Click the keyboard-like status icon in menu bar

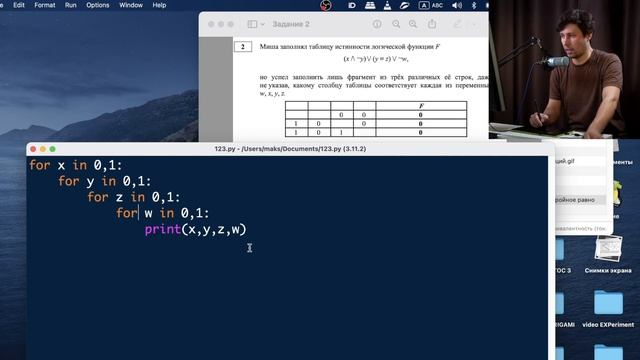tap(370, 5)
